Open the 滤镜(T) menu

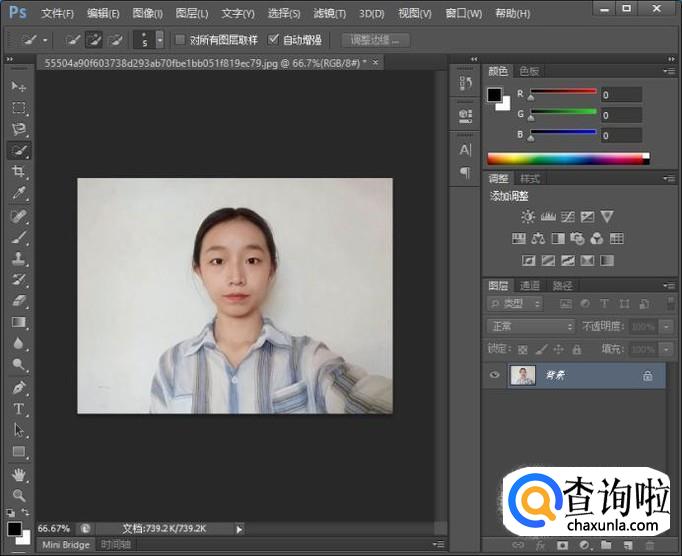pos(329,14)
